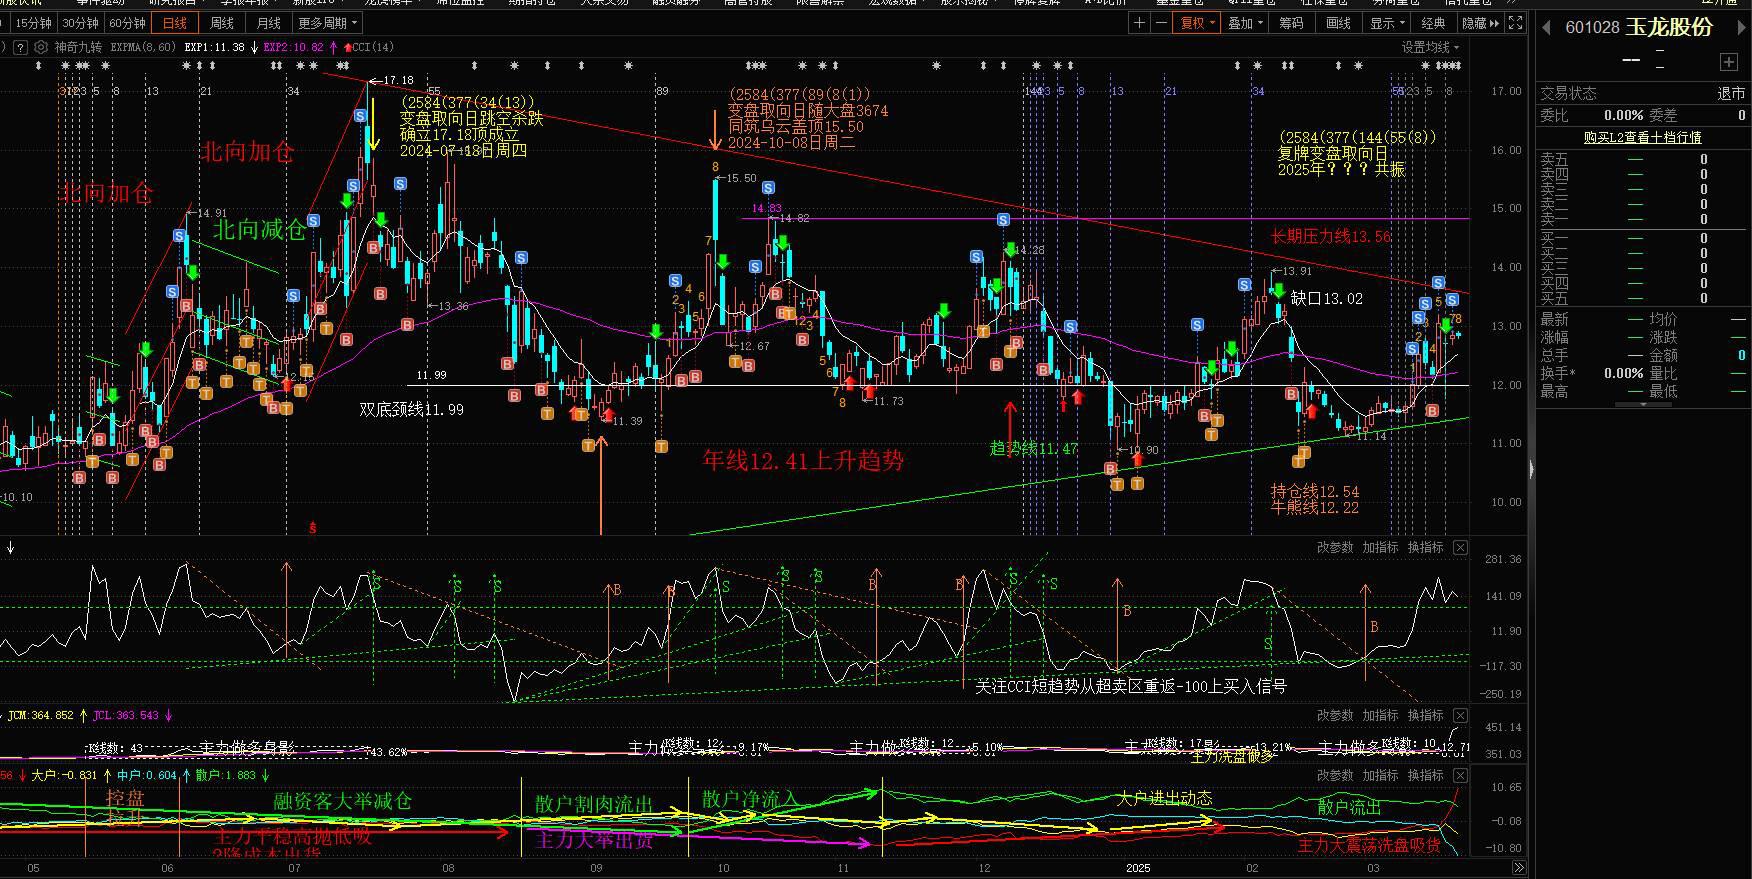The image size is (1752, 879).
Task: Click the 买一 order book row
Action: pos(1643,238)
